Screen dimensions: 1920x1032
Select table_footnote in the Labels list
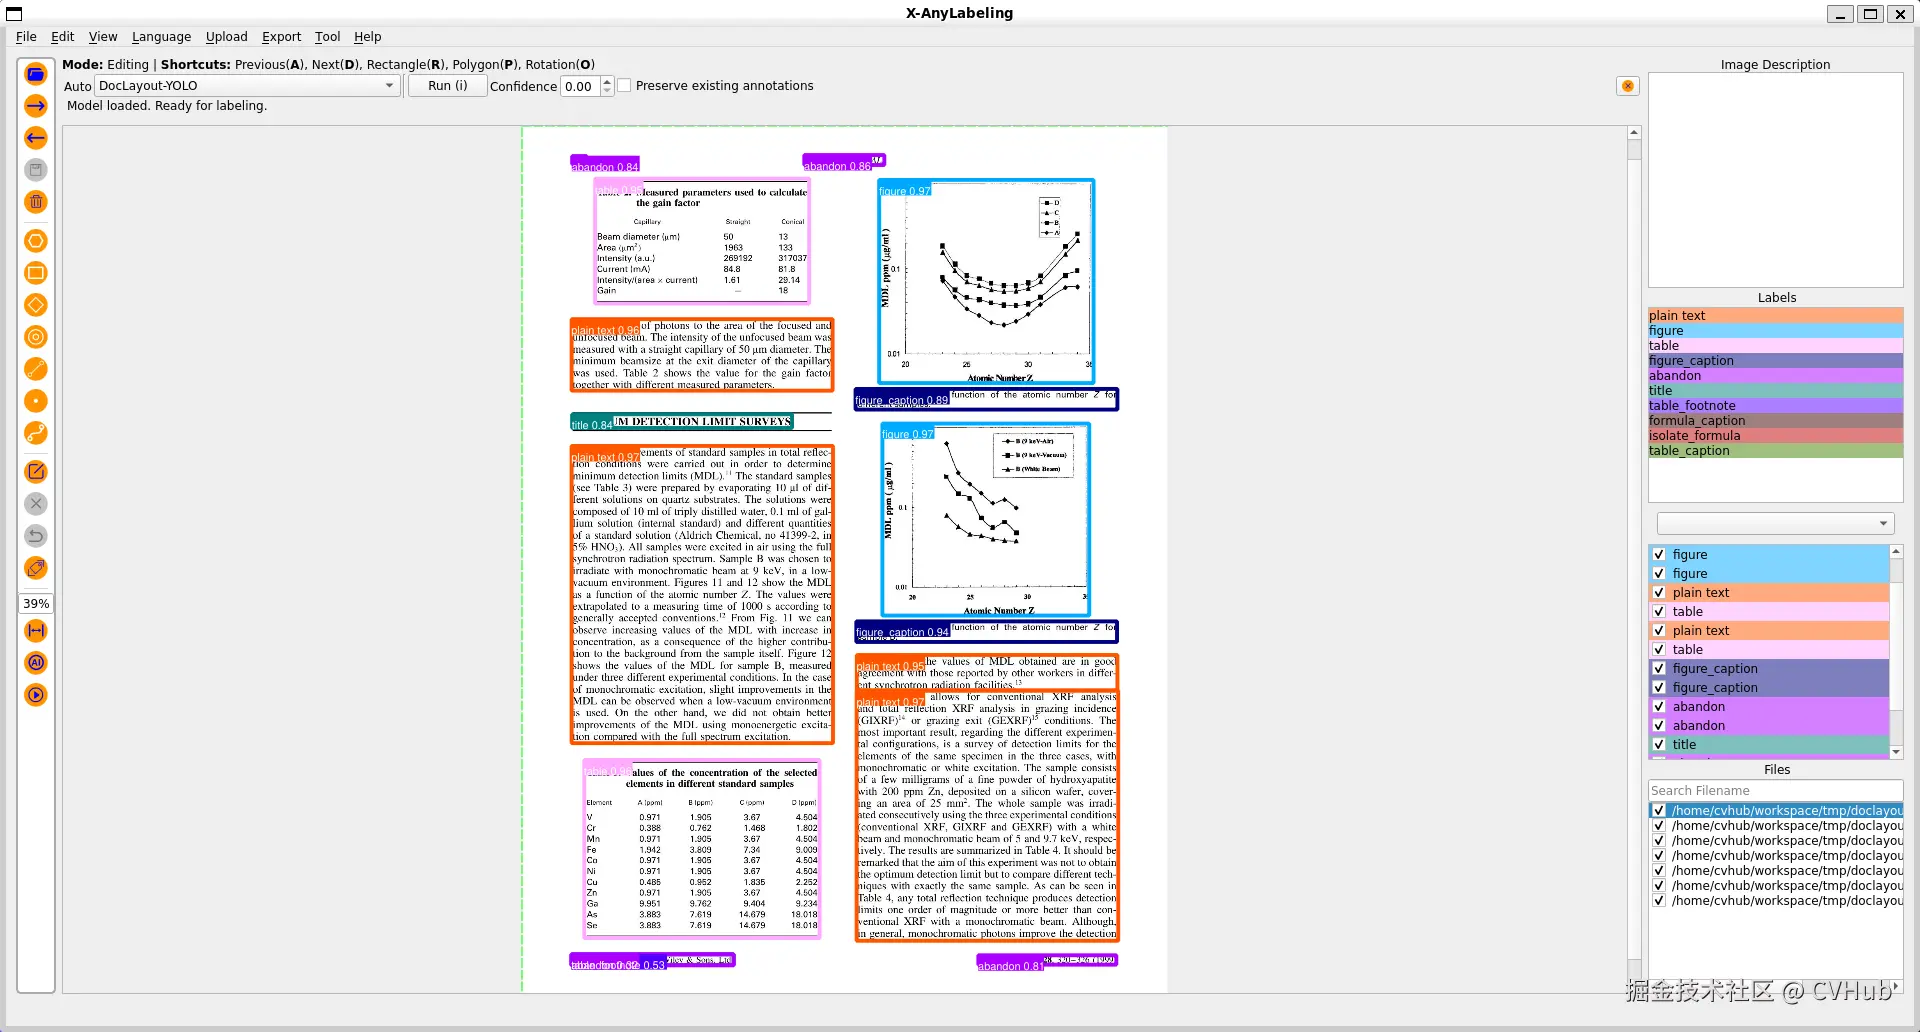click(x=1775, y=406)
